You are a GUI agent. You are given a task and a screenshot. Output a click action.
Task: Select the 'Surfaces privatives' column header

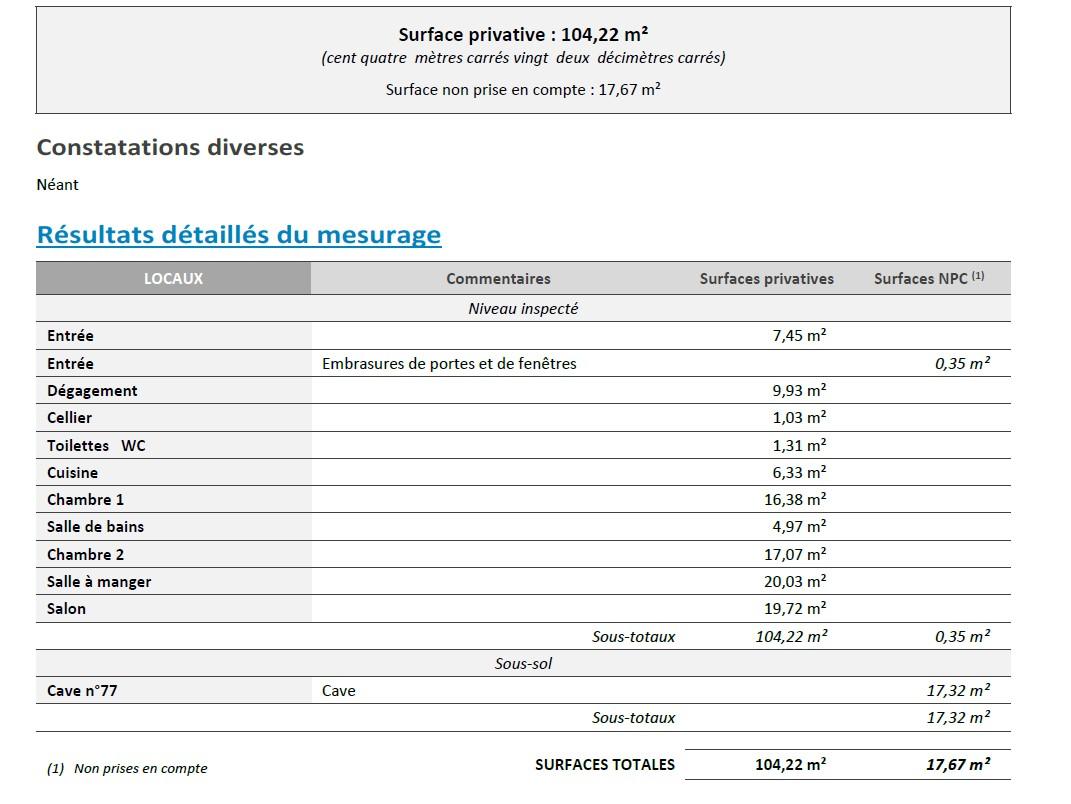[x=766, y=279]
